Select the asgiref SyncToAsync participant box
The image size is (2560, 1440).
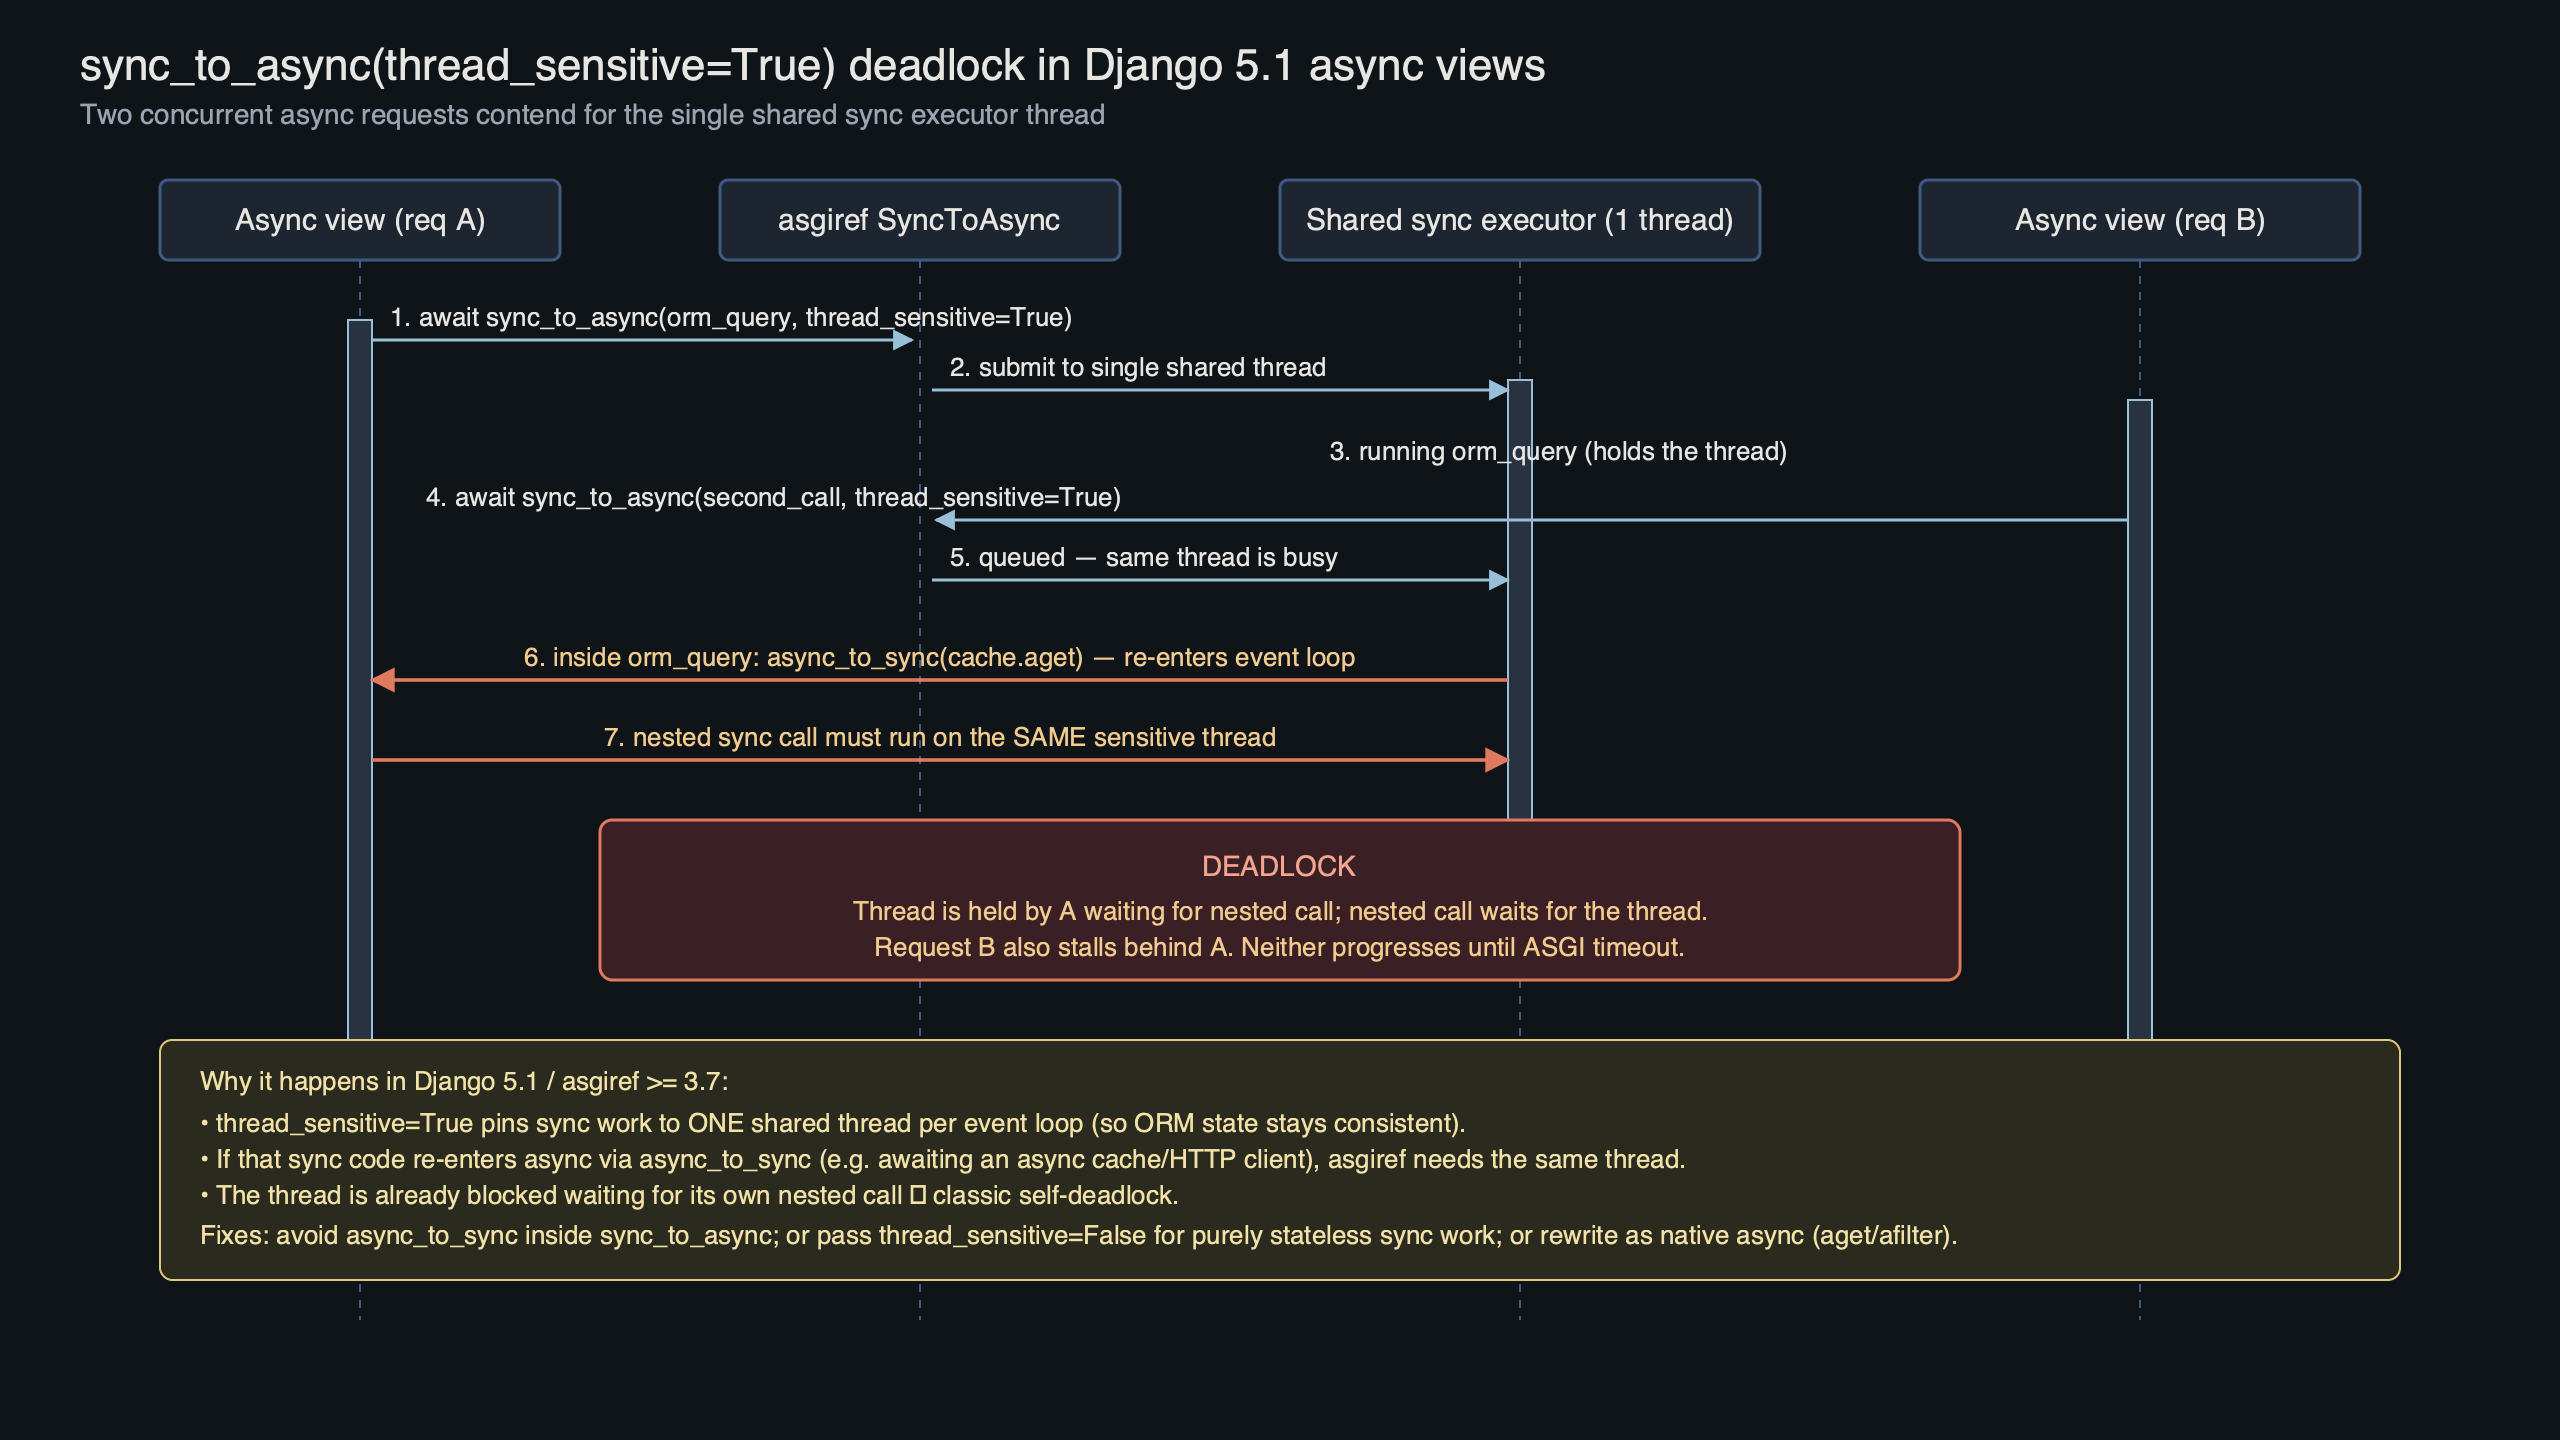coord(918,220)
